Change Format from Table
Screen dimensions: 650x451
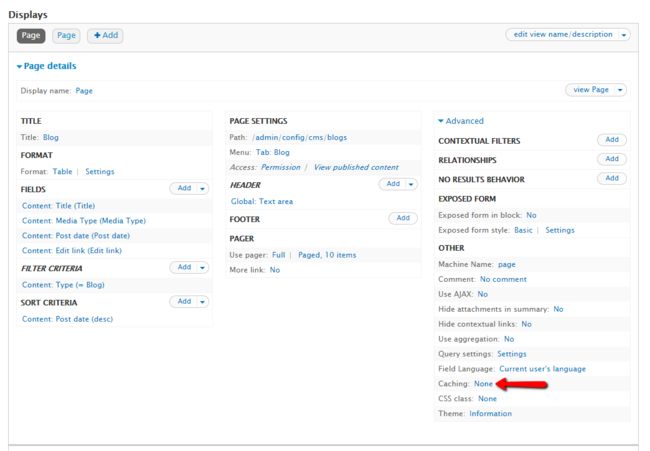pos(62,172)
